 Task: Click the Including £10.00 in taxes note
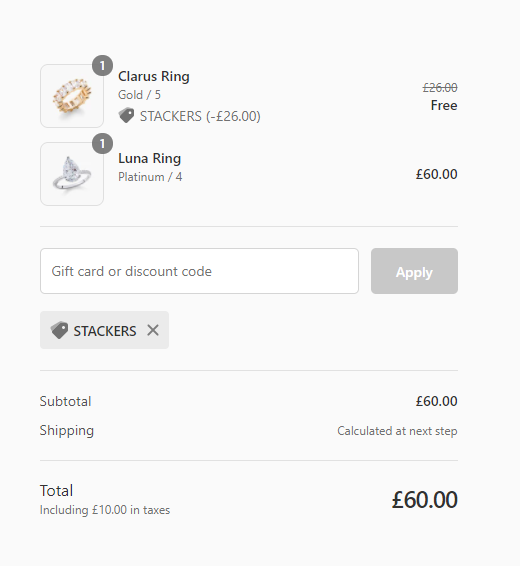tap(105, 510)
